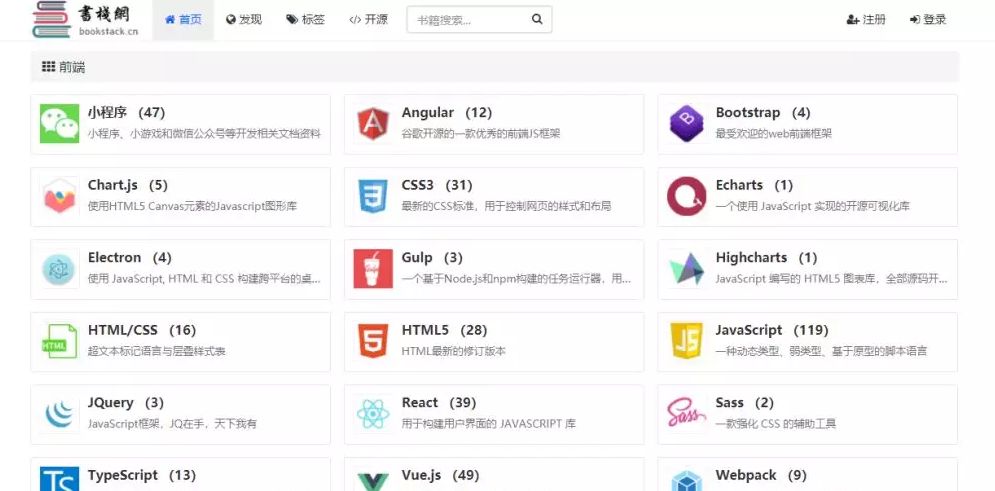Click description 超文本标记语言与层叠样式表
This screenshot has width=995, height=491.
156,351
